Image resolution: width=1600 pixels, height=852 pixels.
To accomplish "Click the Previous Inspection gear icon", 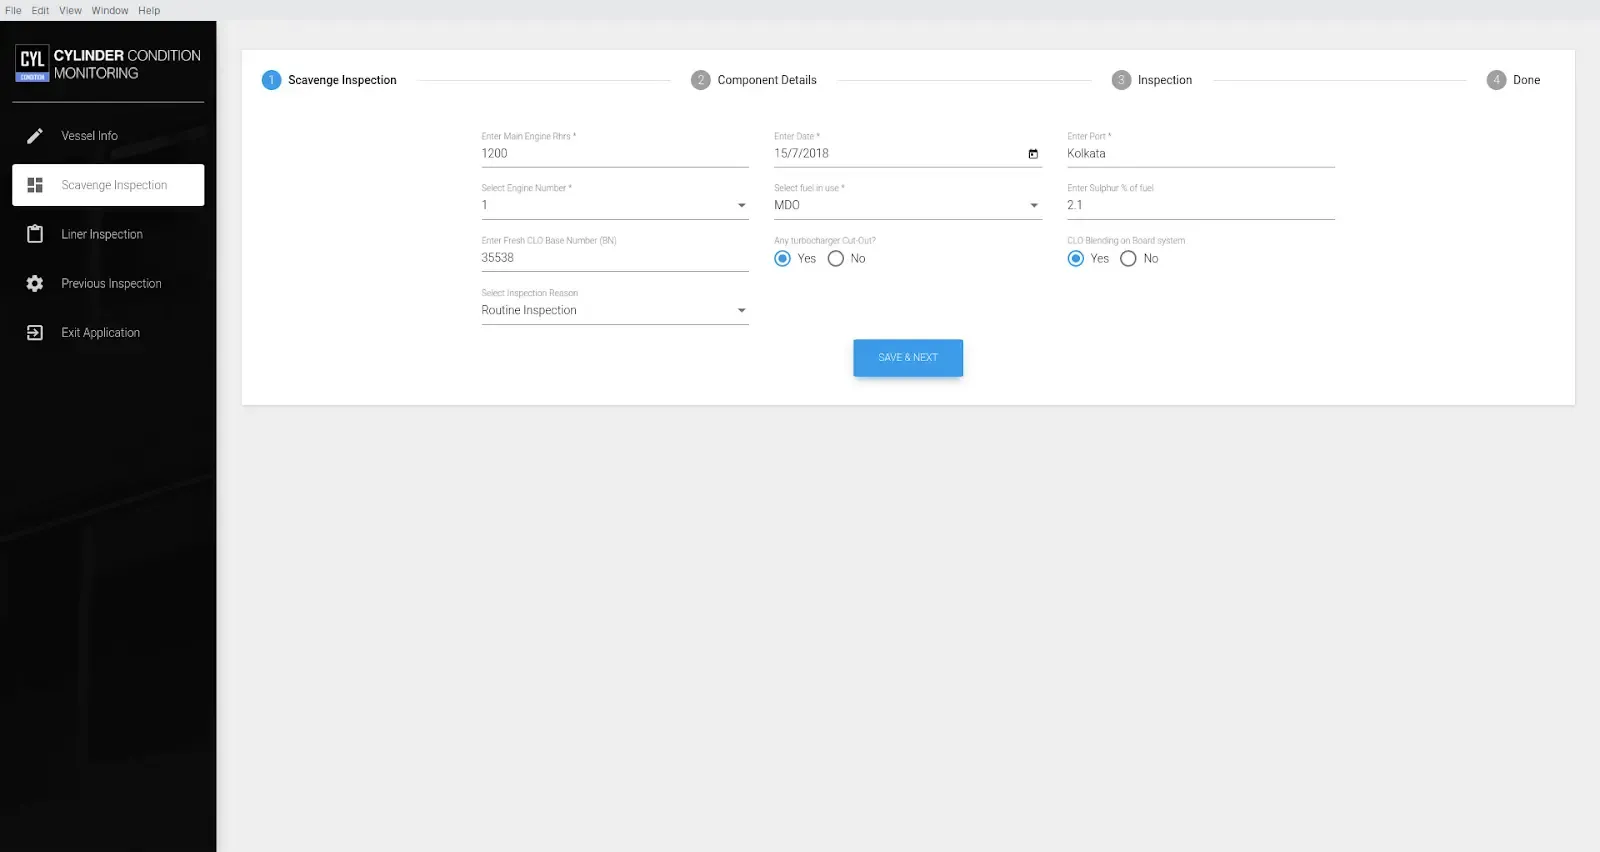I will pyautogui.click(x=35, y=284).
